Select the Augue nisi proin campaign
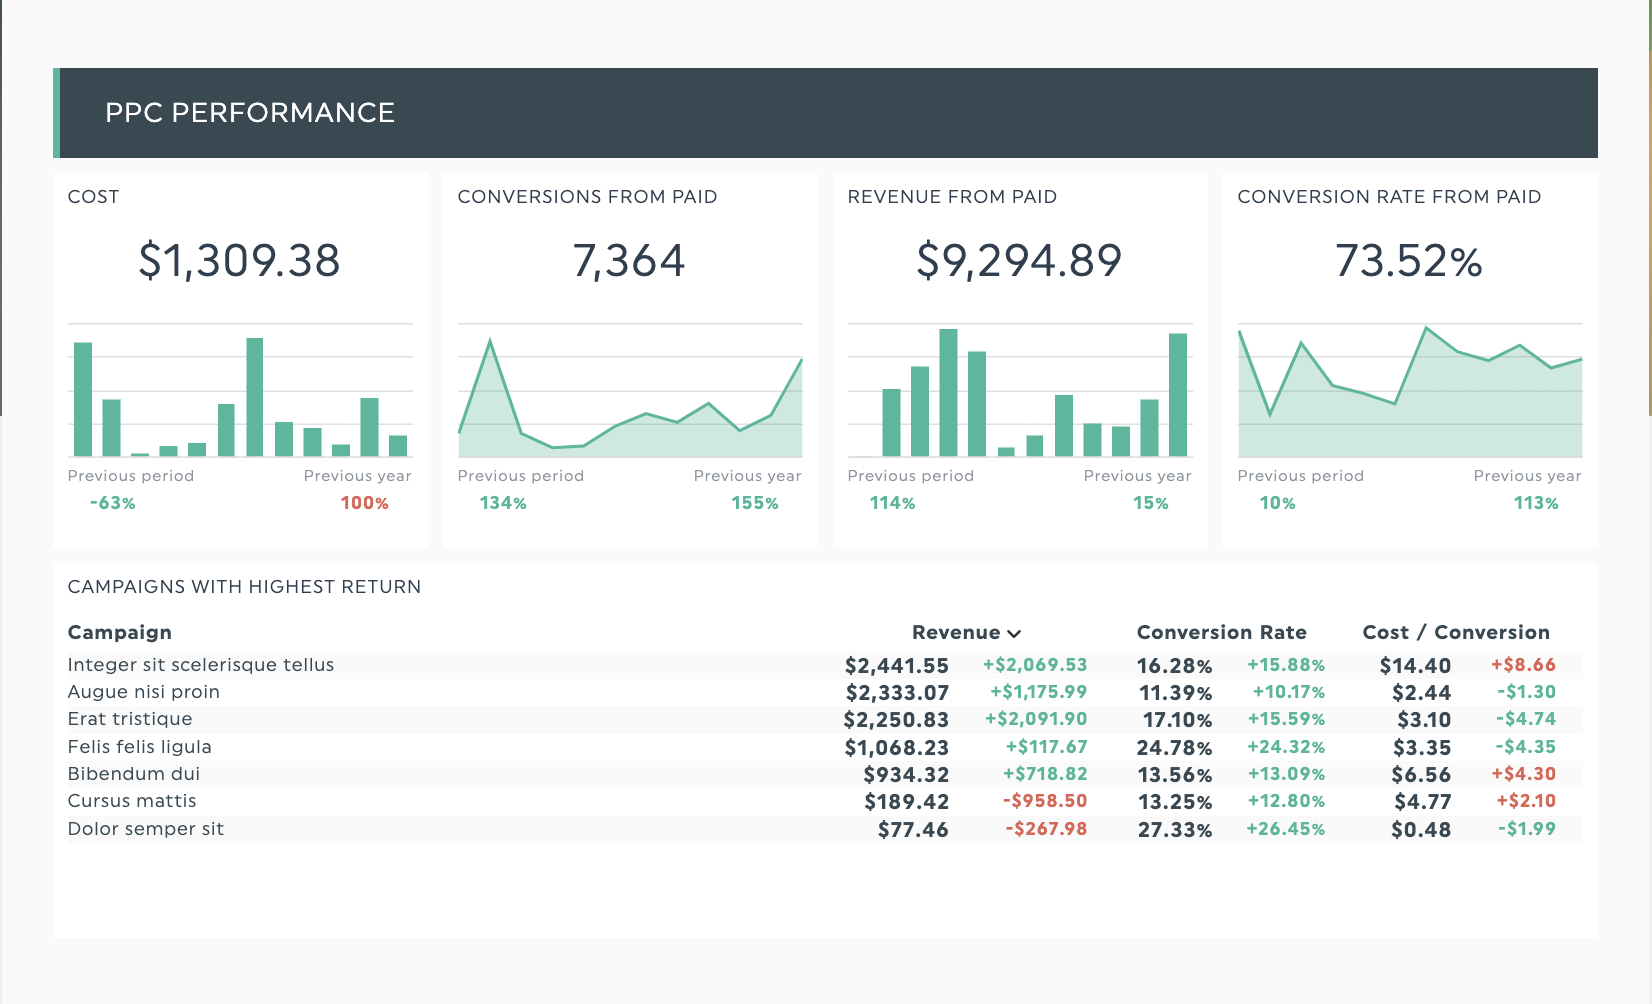Image resolution: width=1652 pixels, height=1004 pixels. (143, 692)
